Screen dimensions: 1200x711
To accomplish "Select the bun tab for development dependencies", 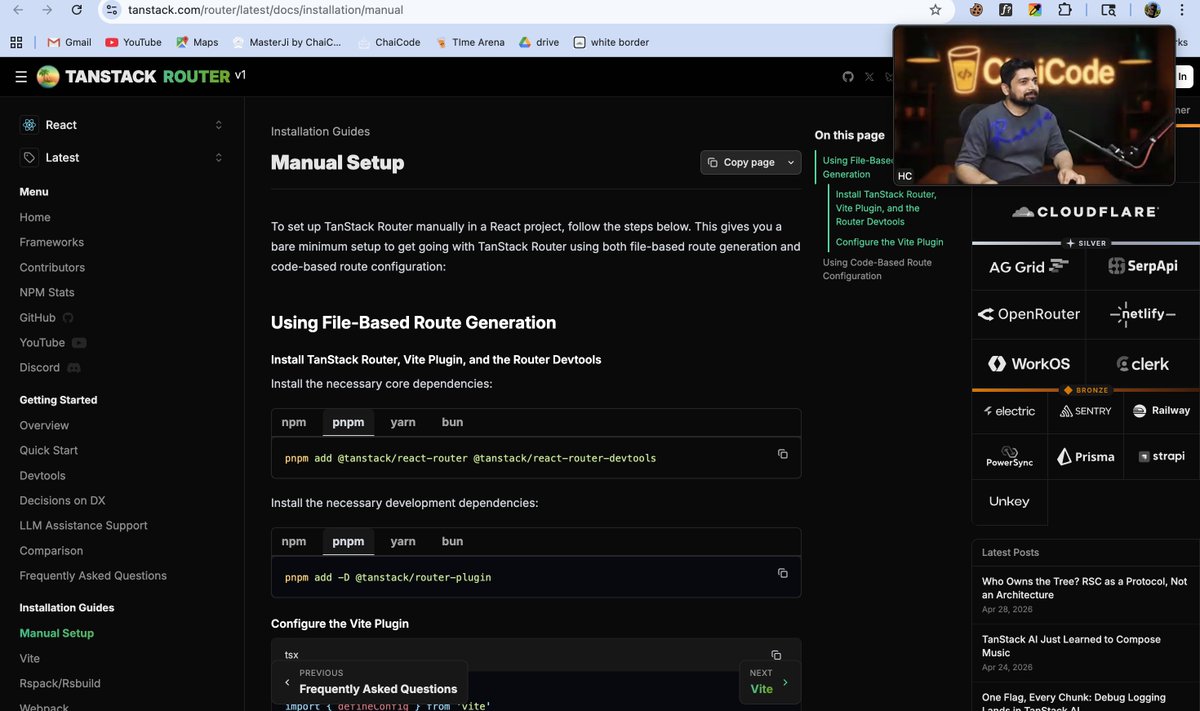I will 453,541.
